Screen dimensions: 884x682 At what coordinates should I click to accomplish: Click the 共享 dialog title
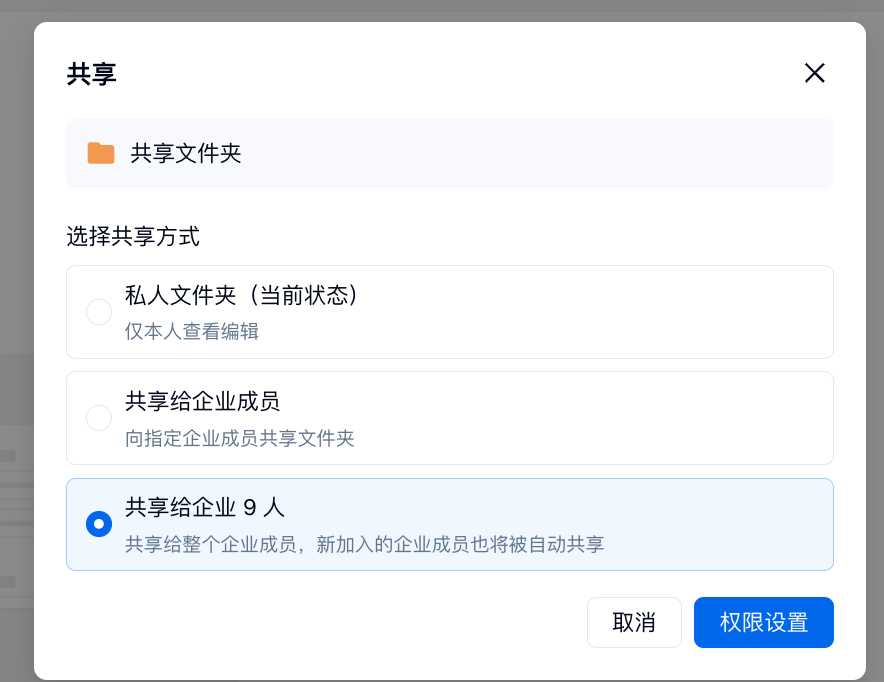point(92,73)
